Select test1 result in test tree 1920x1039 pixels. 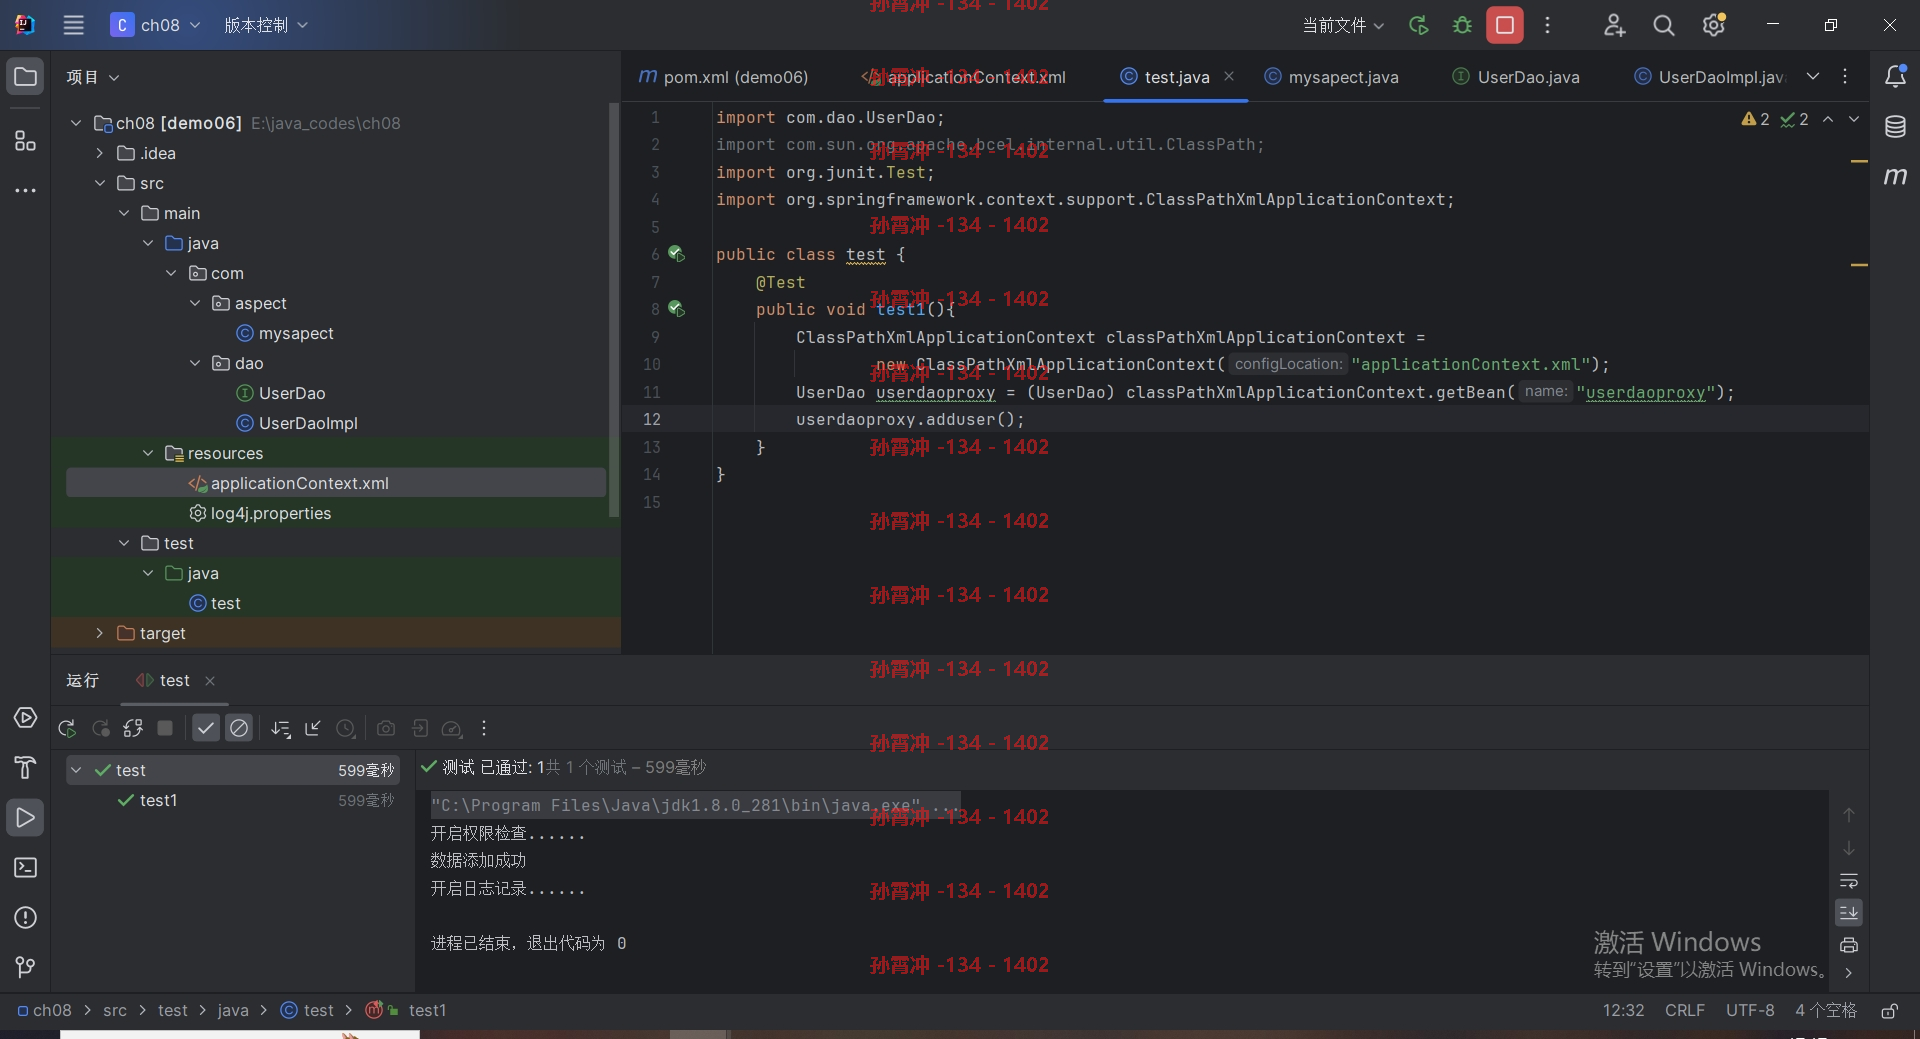click(158, 800)
